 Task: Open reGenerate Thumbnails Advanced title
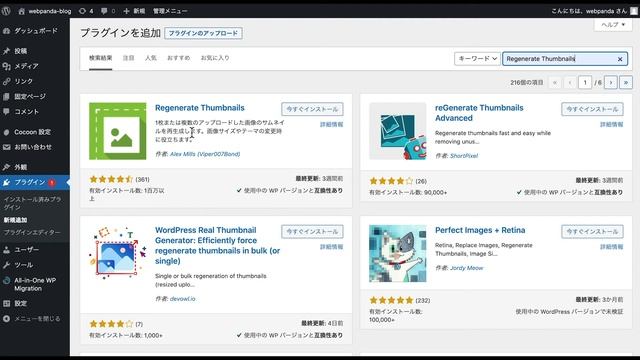coord(479,113)
